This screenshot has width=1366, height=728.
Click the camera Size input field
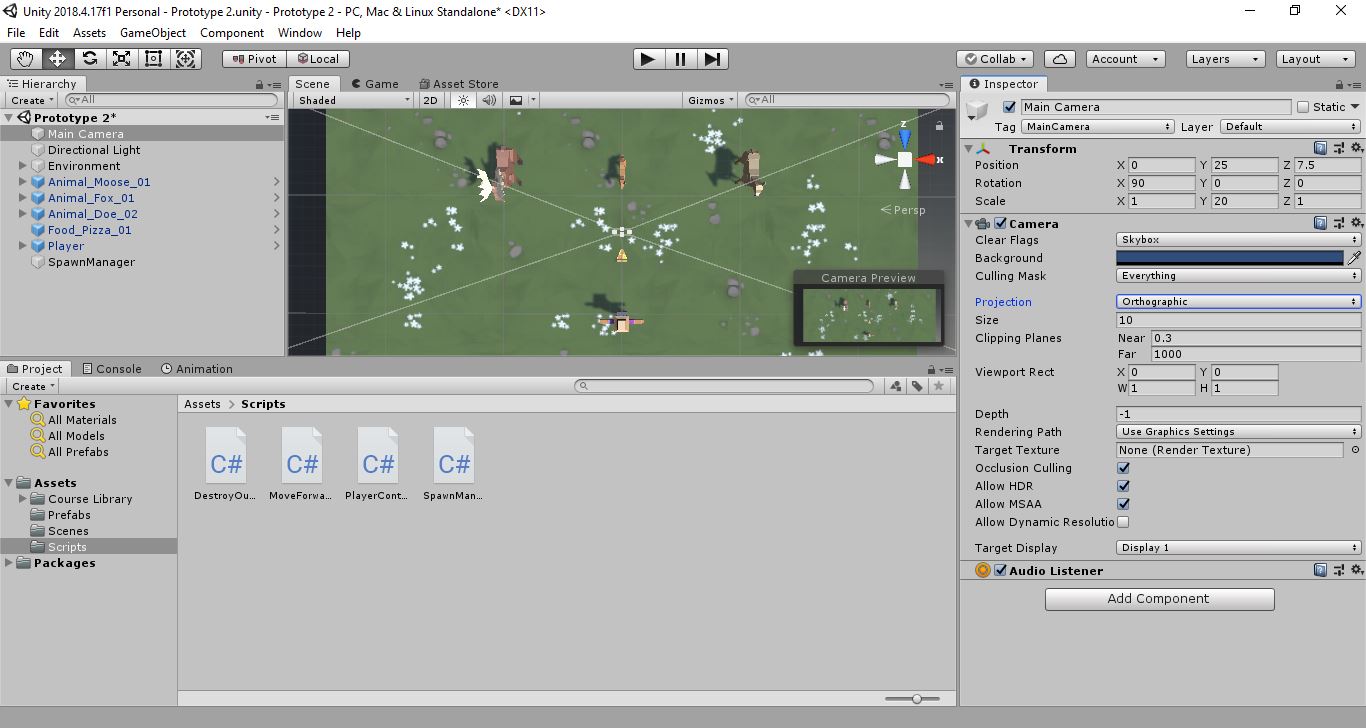[x=1238, y=320]
